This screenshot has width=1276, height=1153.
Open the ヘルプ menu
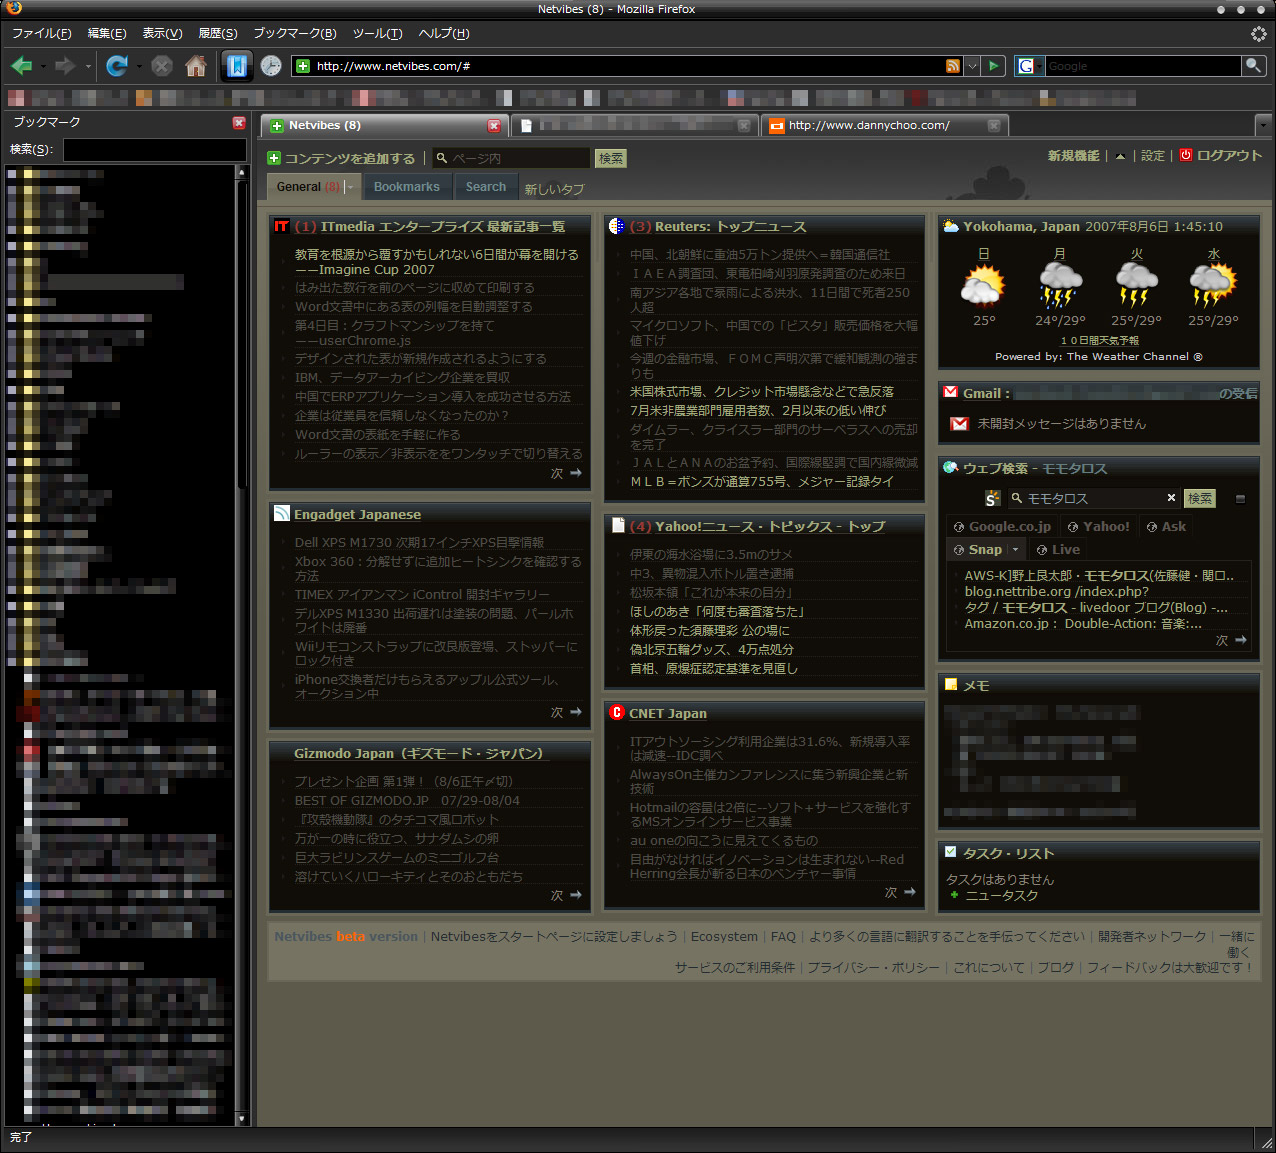[444, 33]
